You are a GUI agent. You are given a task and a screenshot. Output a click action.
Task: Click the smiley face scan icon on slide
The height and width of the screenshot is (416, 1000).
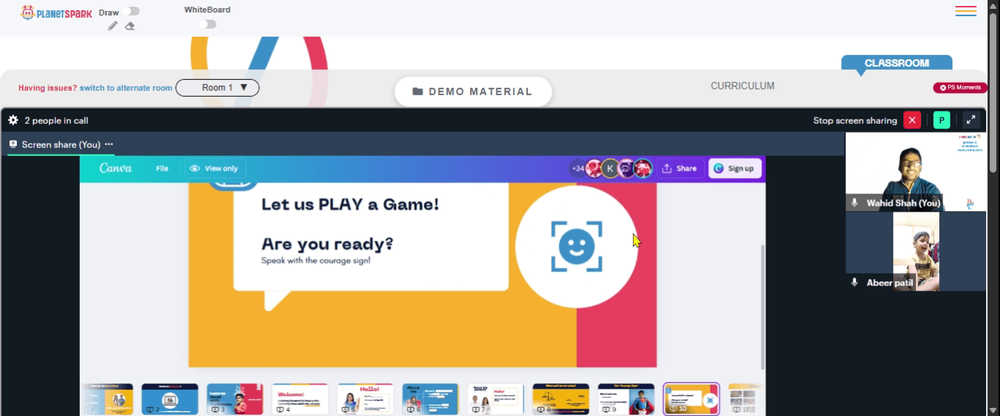click(x=577, y=246)
